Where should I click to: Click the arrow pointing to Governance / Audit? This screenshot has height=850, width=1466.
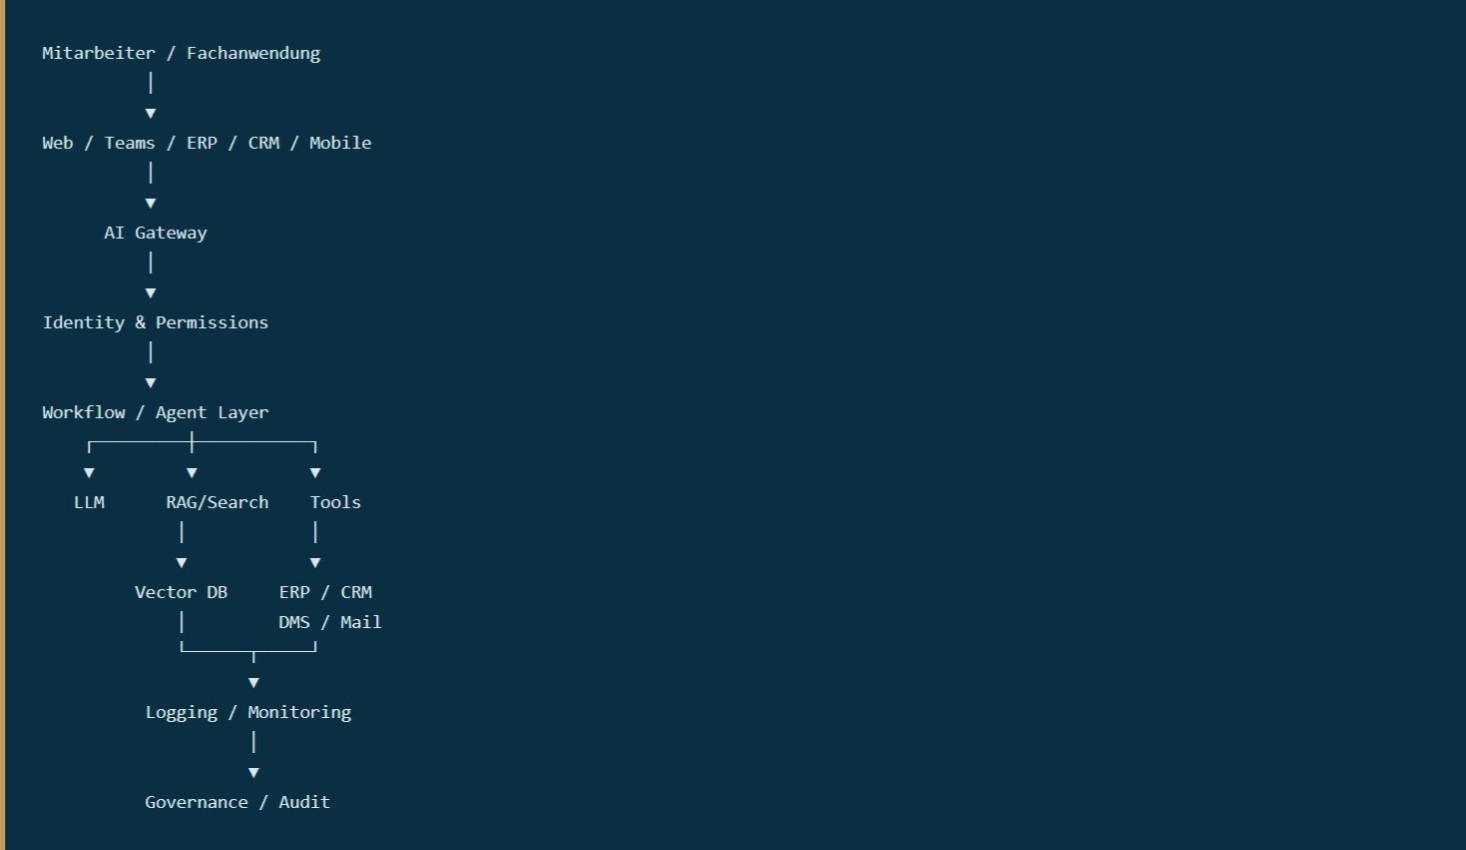254,773
